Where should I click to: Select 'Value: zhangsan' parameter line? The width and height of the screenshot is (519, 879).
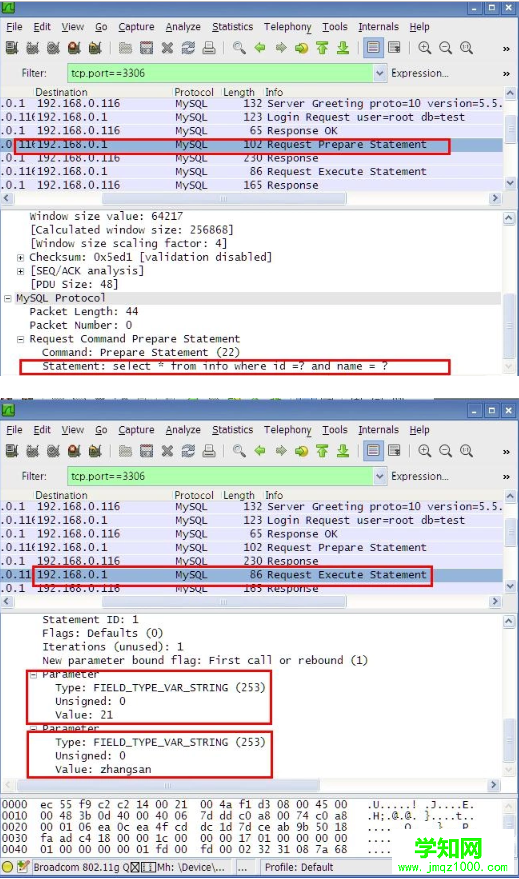pos(103,770)
